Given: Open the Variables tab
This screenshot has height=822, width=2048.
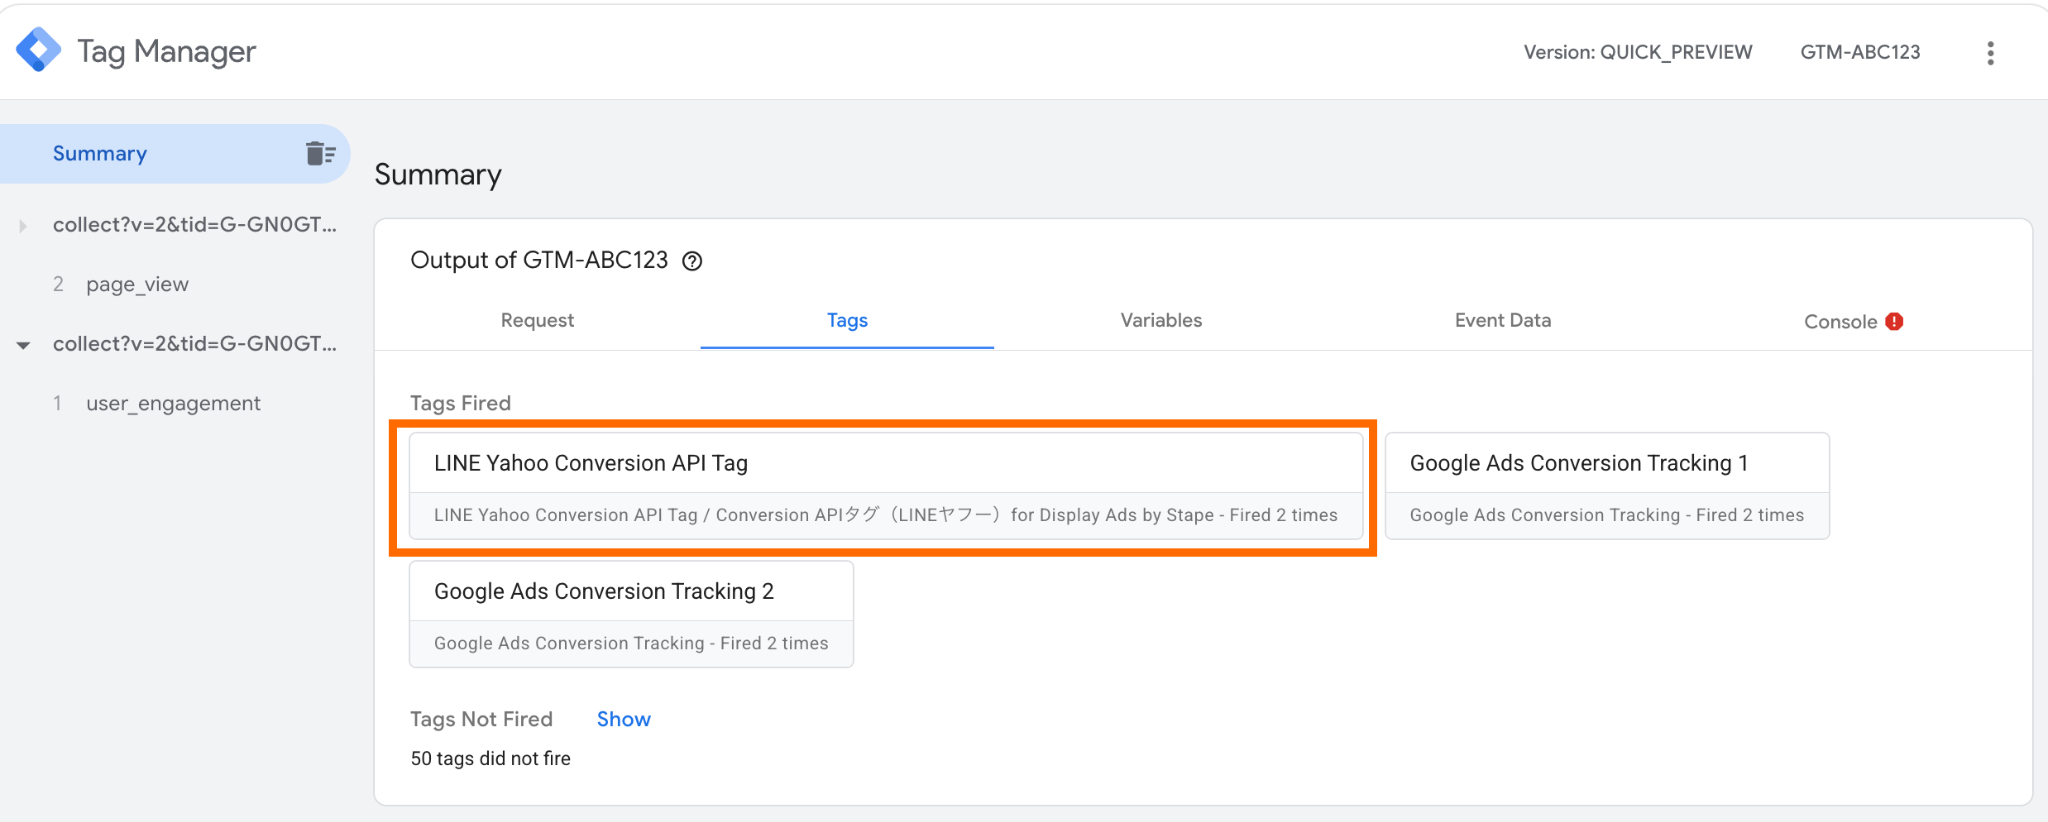Looking at the screenshot, I should tap(1161, 320).
